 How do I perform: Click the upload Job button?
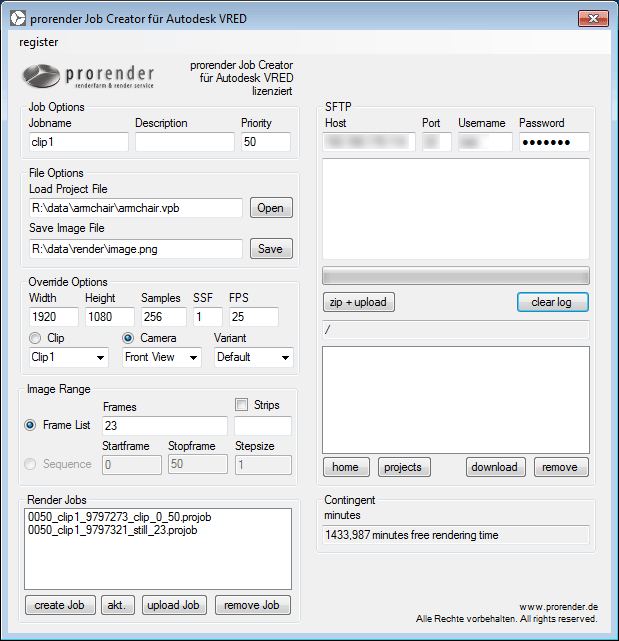tap(174, 605)
